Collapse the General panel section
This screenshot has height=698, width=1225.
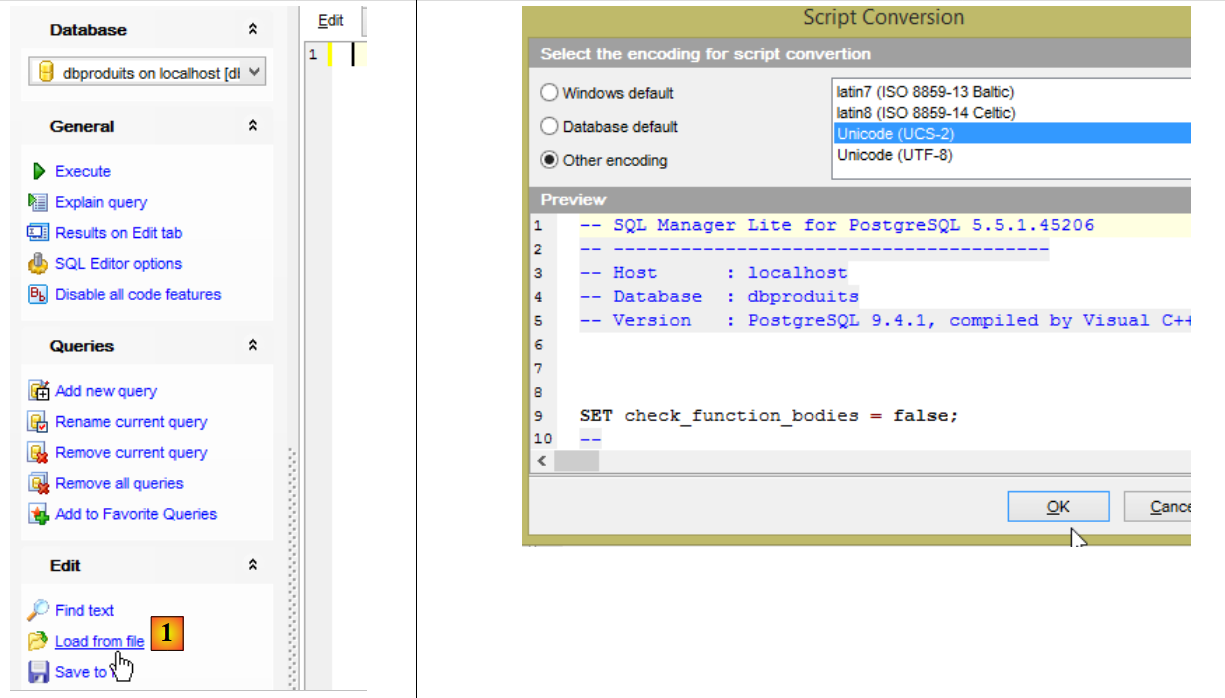[253, 126]
